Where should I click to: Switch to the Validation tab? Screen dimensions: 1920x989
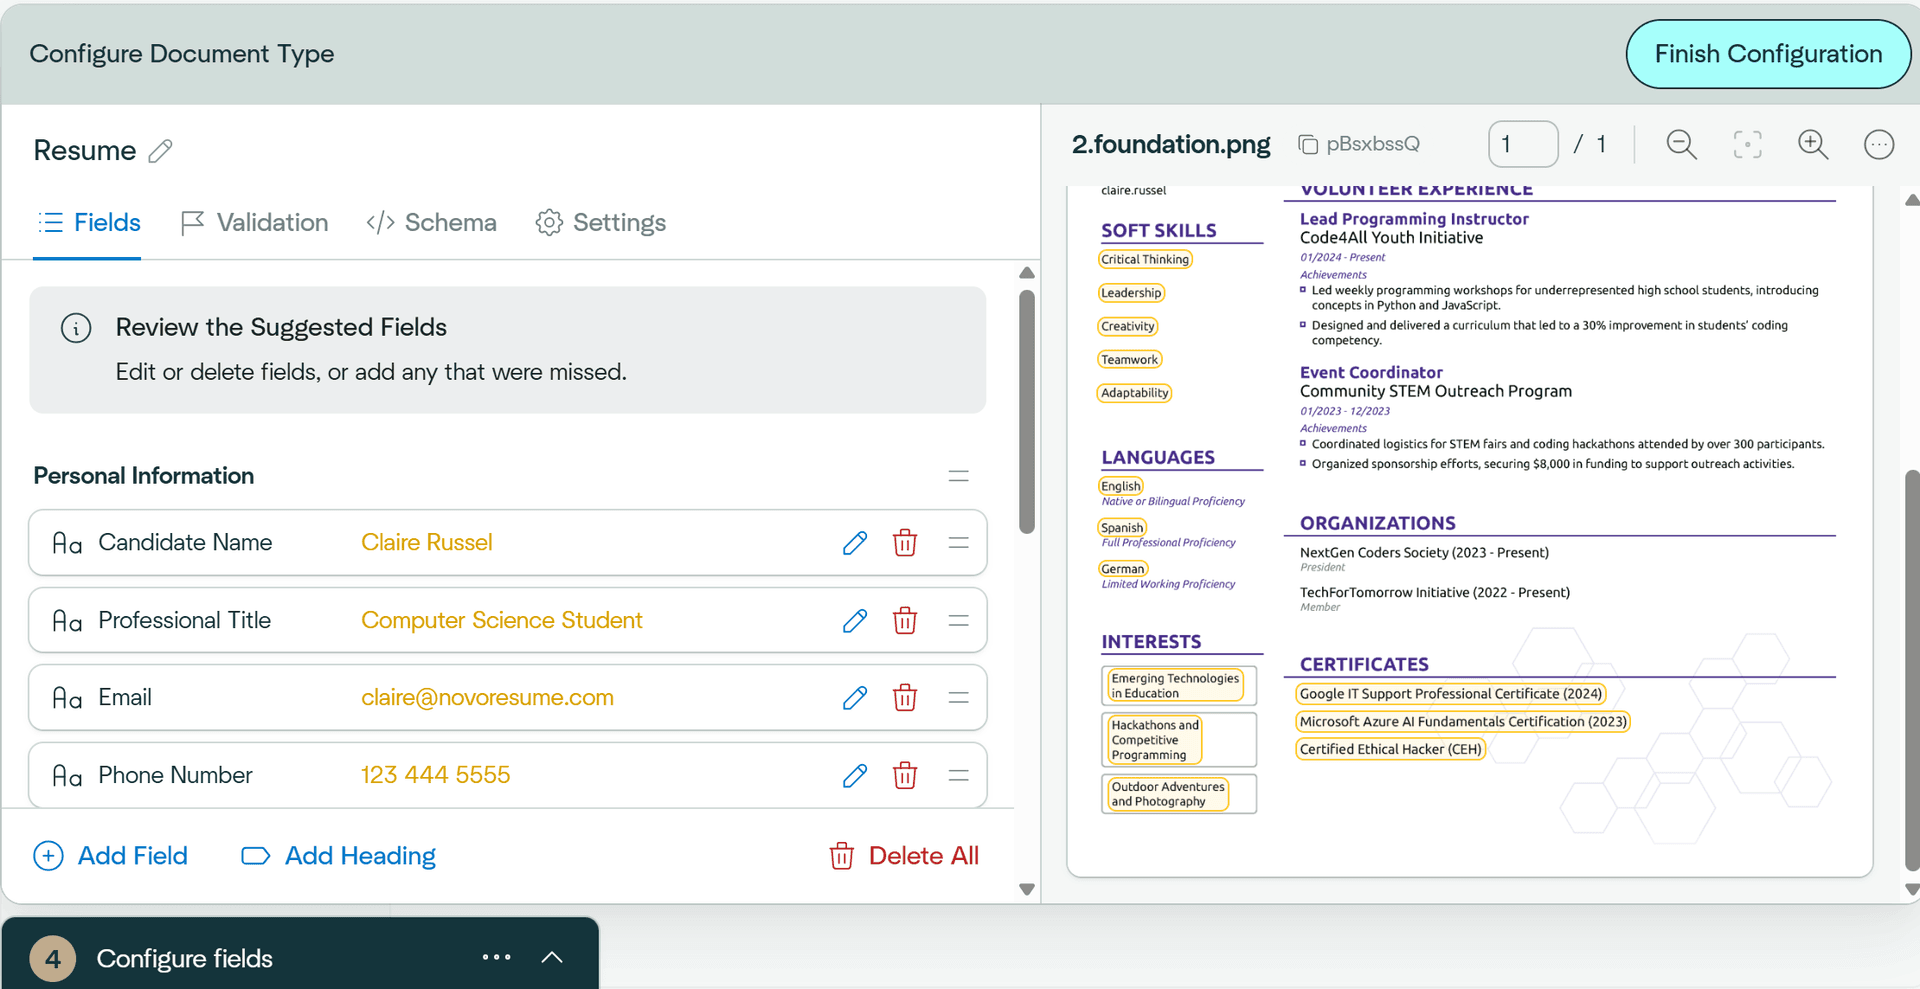coord(271,222)
